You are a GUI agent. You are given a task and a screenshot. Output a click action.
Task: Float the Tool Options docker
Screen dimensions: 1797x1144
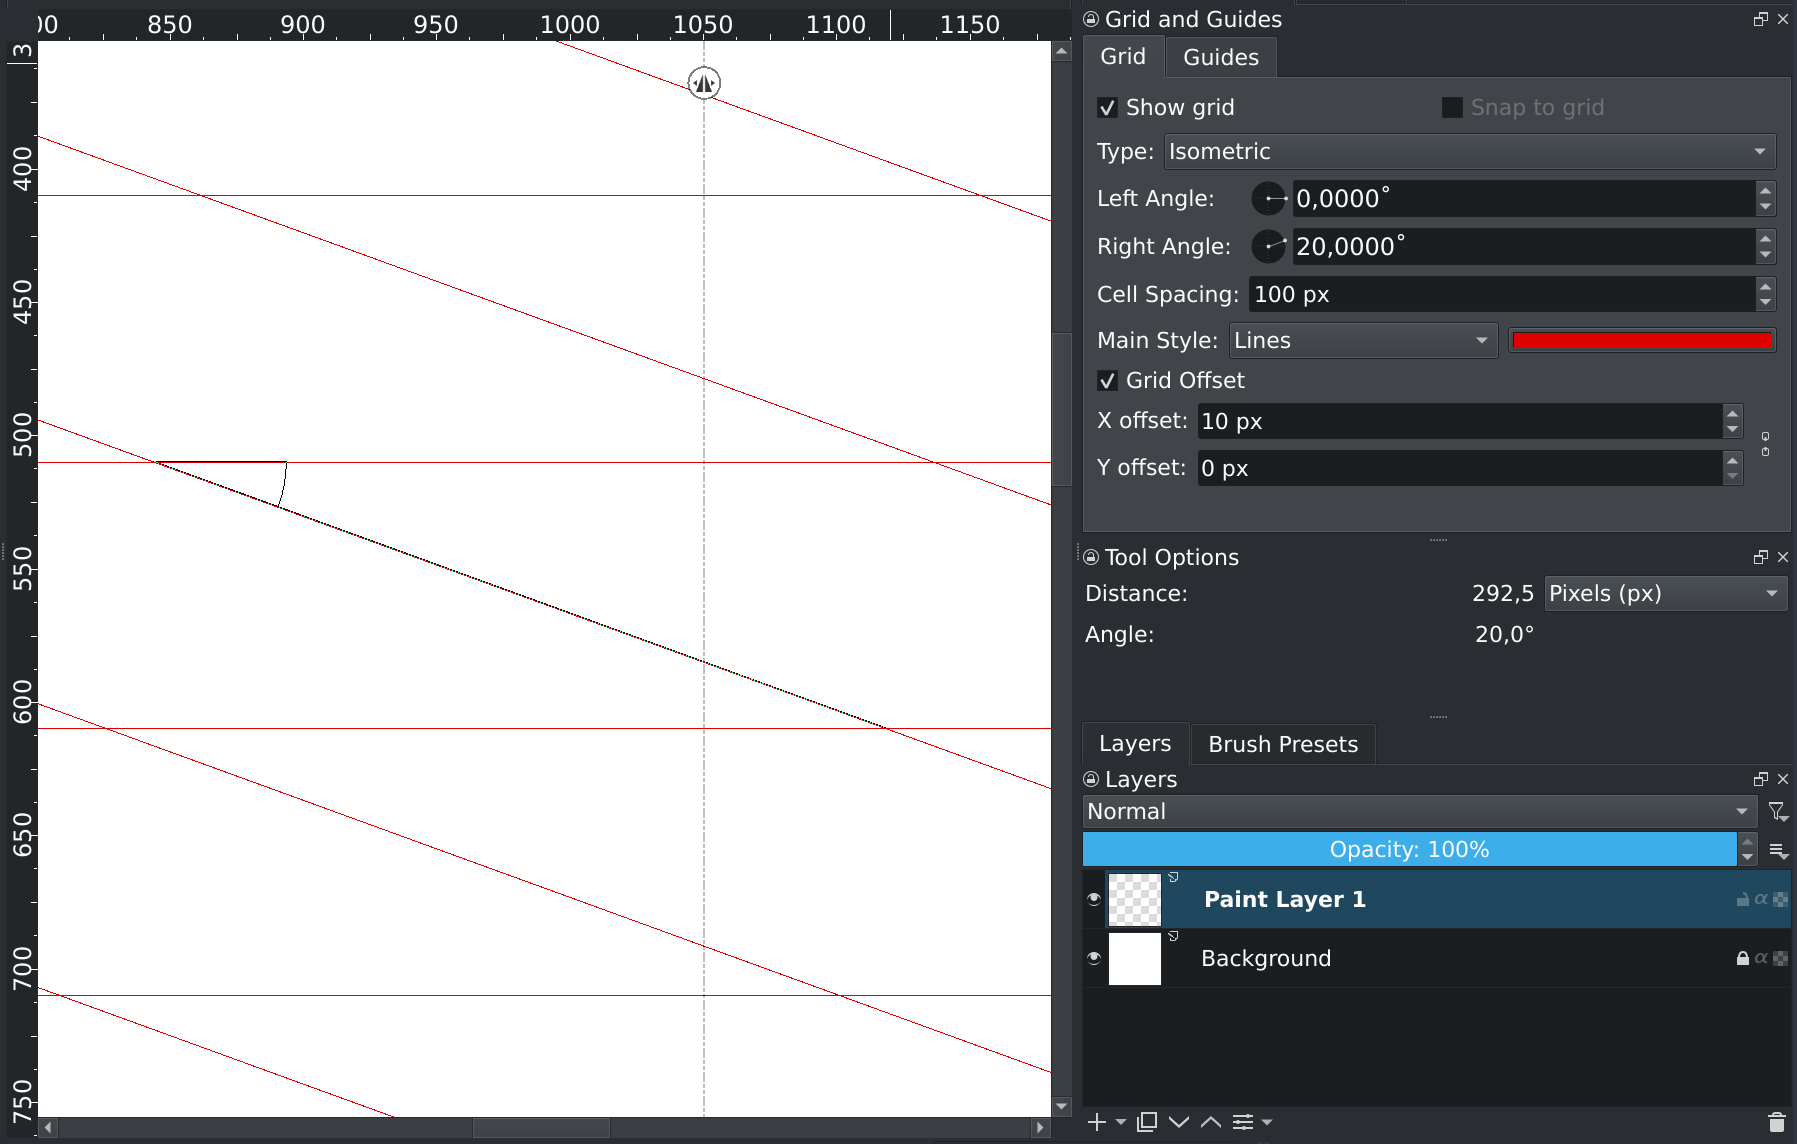click(1761, 557)
